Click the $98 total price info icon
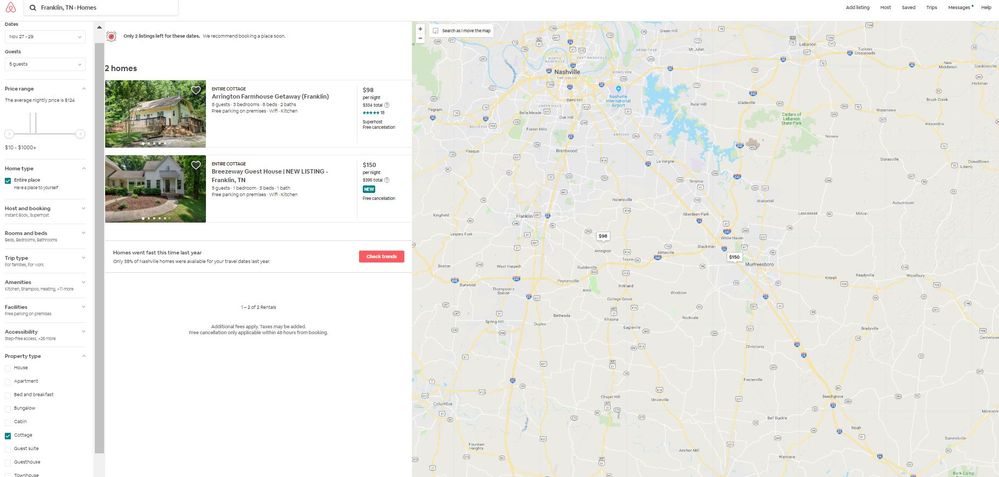Image resolution: width=999 pixels, height=477 pixels. (x=387, y=105)
